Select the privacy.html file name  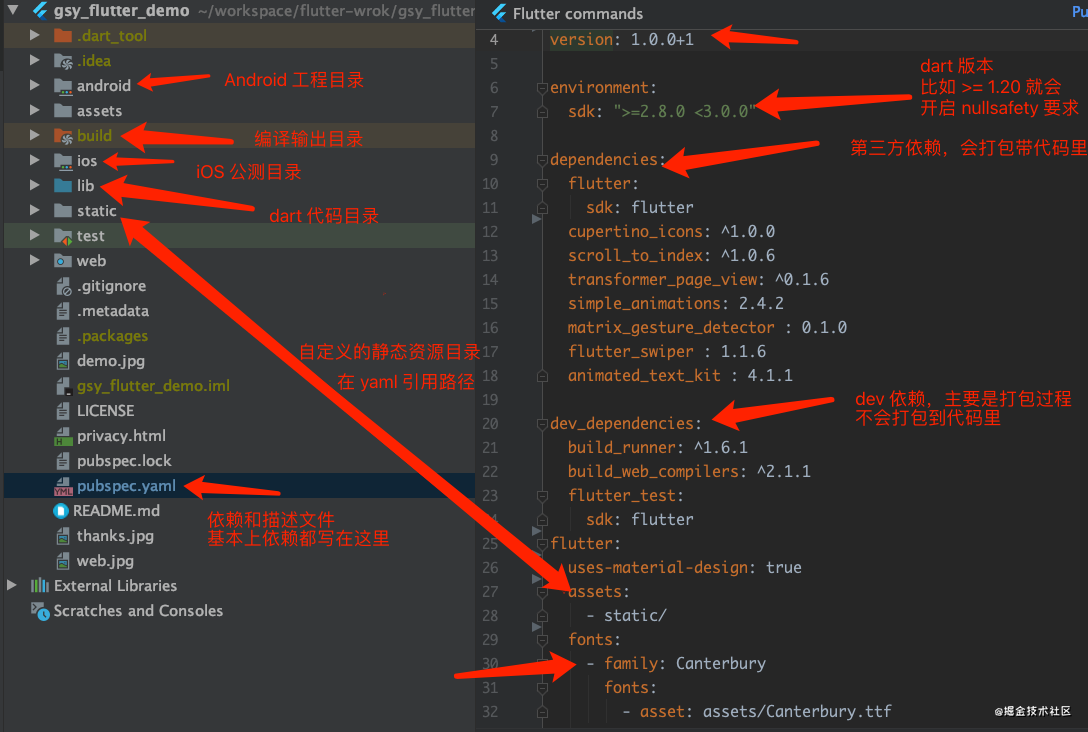click(121, 436)
